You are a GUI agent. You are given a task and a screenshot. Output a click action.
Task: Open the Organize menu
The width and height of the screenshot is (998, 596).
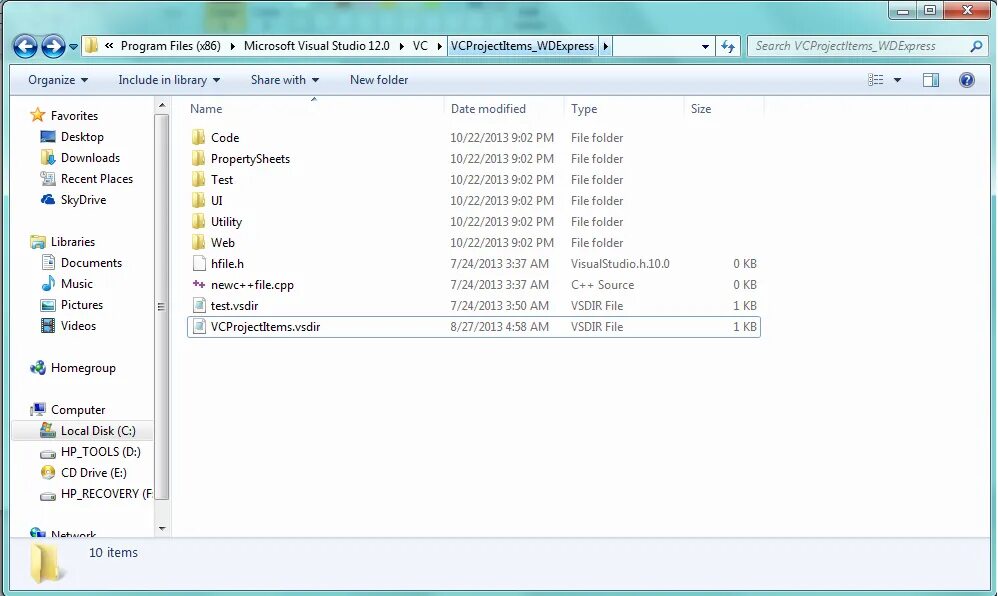pos(58,80)
